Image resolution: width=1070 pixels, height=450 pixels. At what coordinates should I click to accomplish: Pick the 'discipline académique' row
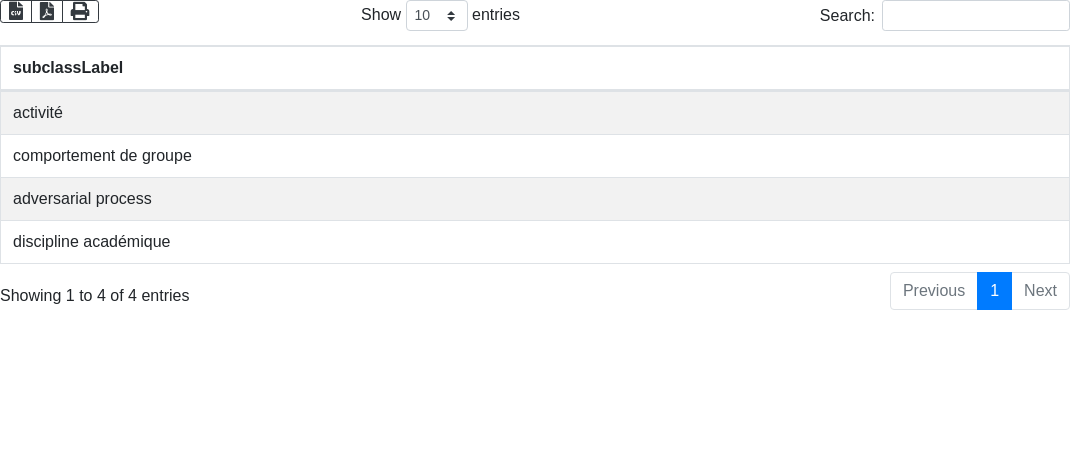coord(92,242)
